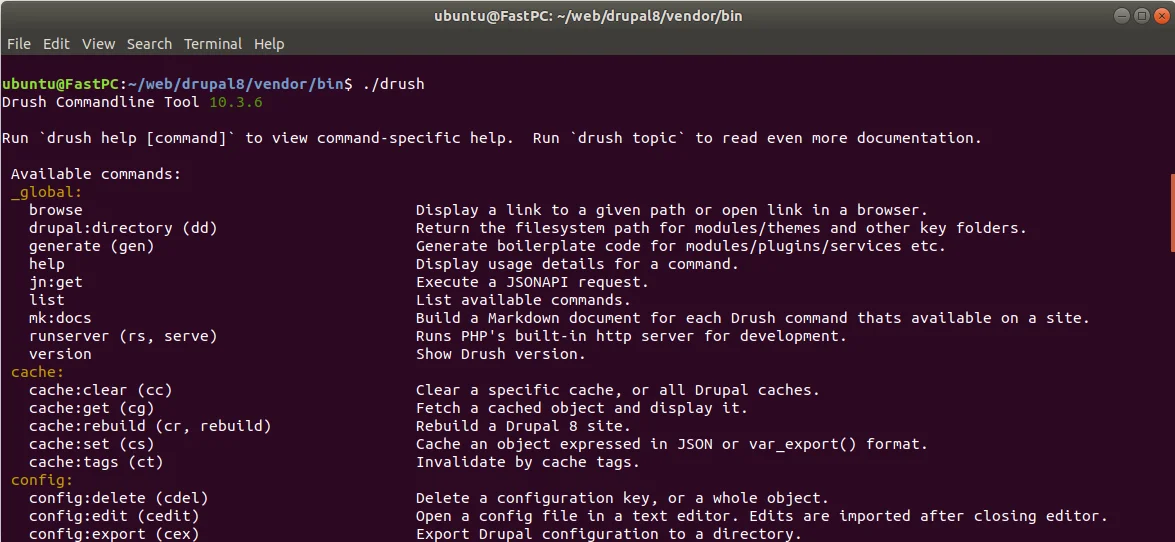Click the version command entry
Image resolution: width=1175 pixels, height=542 pixels.
click(x=60, y=354)
